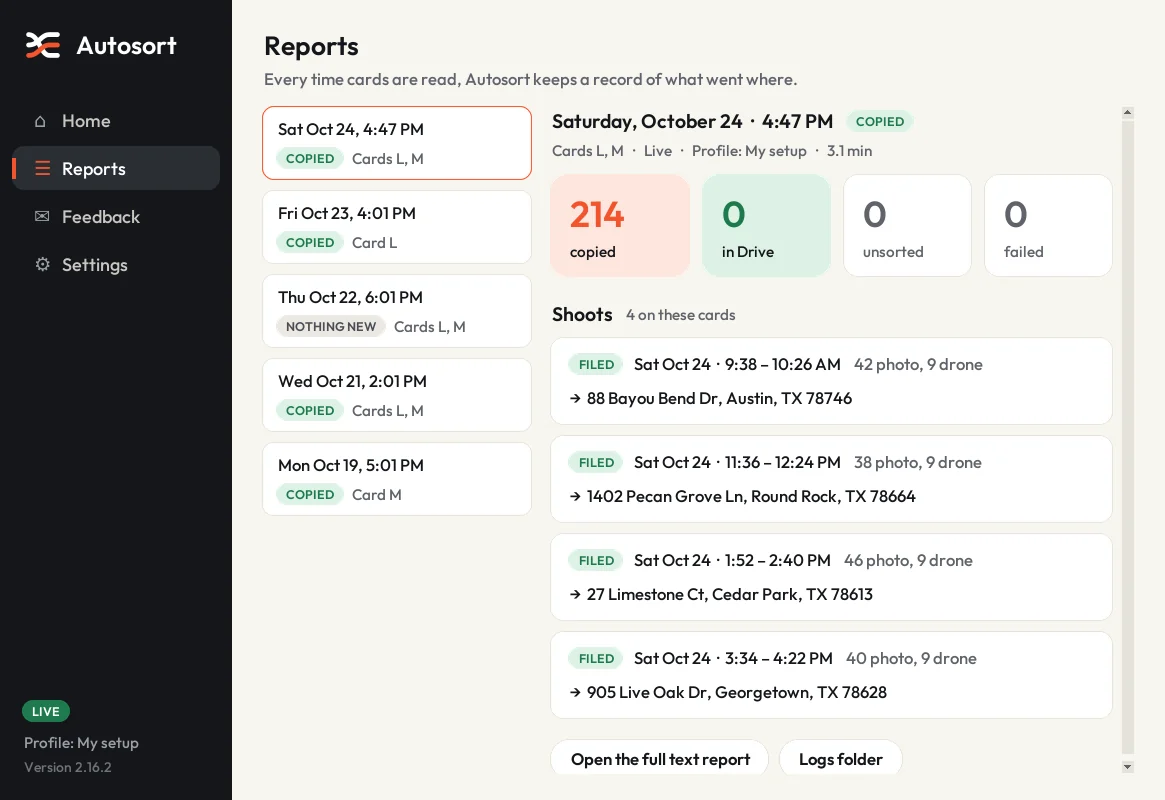Click the Shoots section heading

582,314
